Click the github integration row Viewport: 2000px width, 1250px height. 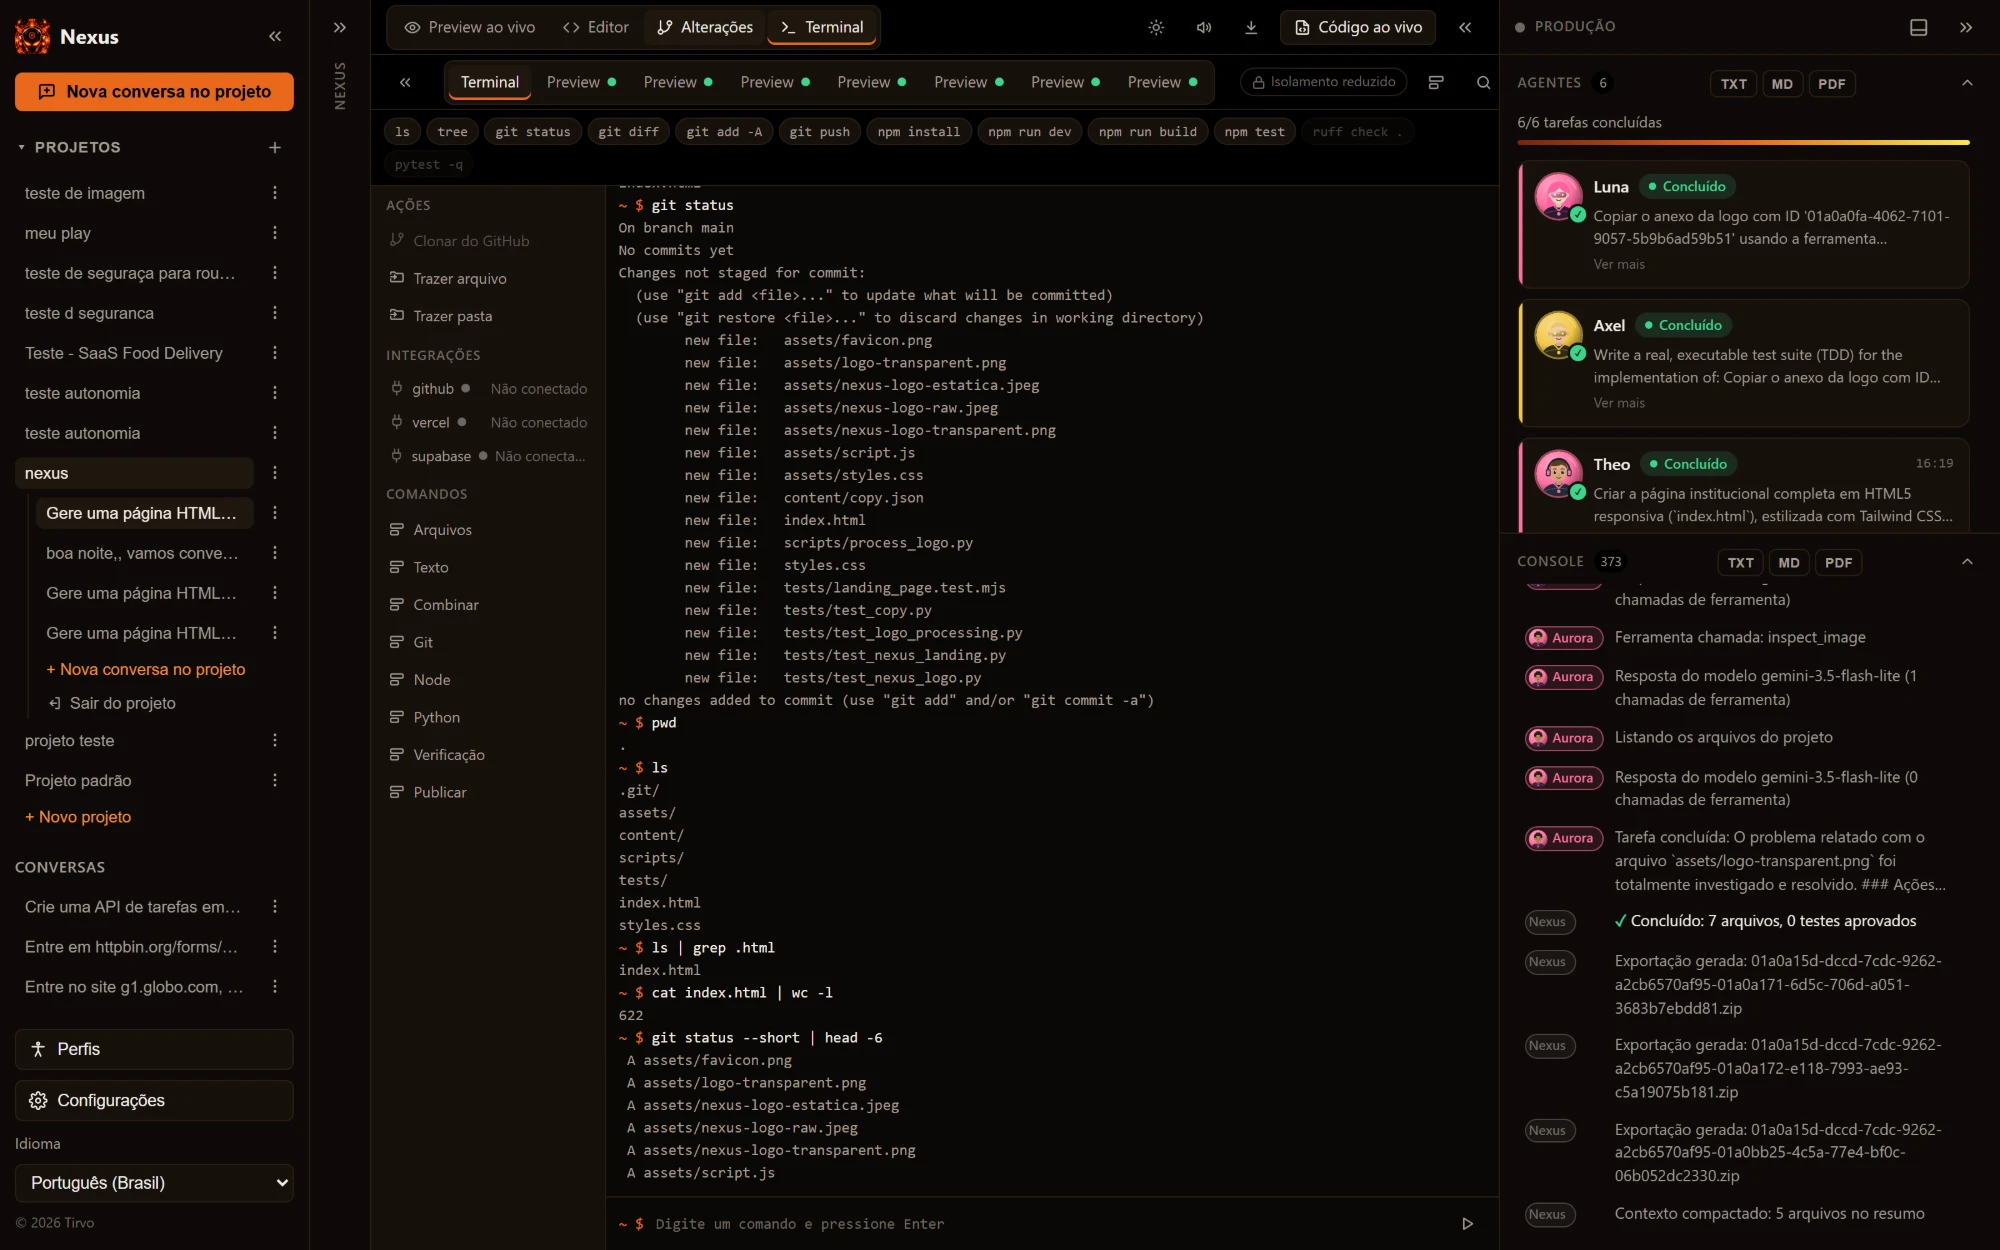point(488,389)
